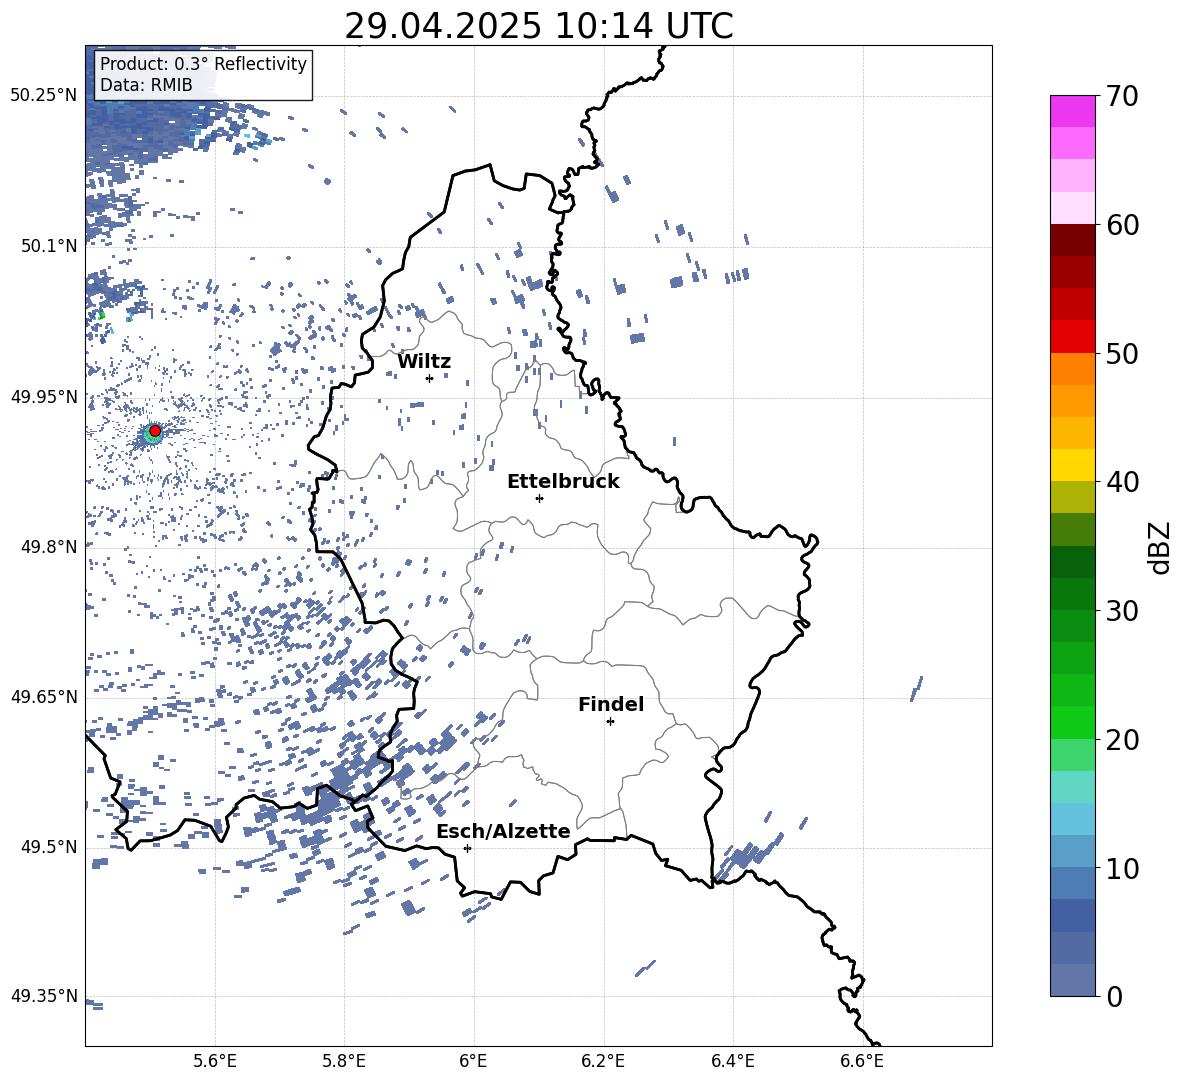Click the Product: 0.3° Reflectivity text
This screenshot has height=1081, width=1184.
point(203,64)
